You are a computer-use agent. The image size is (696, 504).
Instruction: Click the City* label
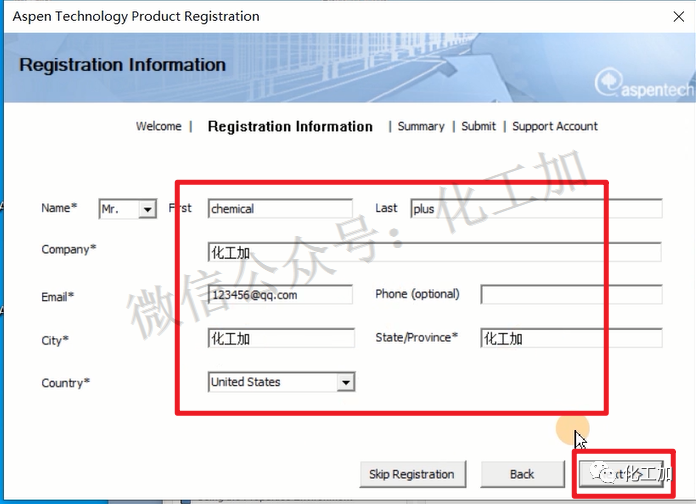click(55, 341)
